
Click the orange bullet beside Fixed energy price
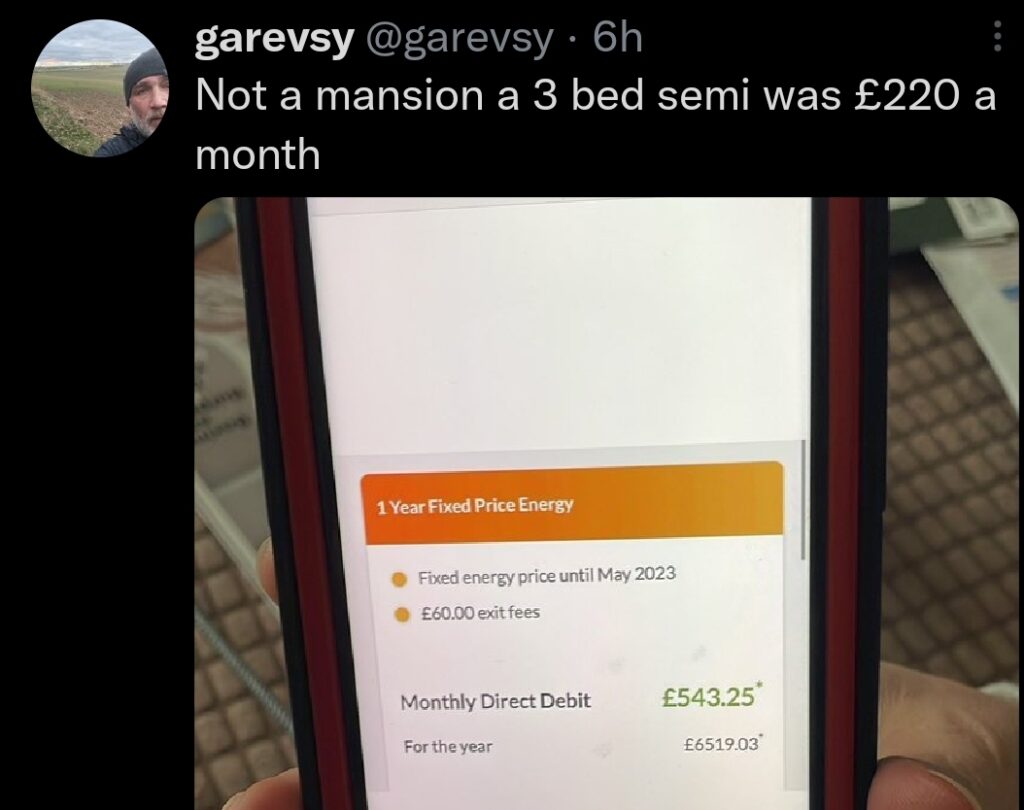click(x=399, y=579)
